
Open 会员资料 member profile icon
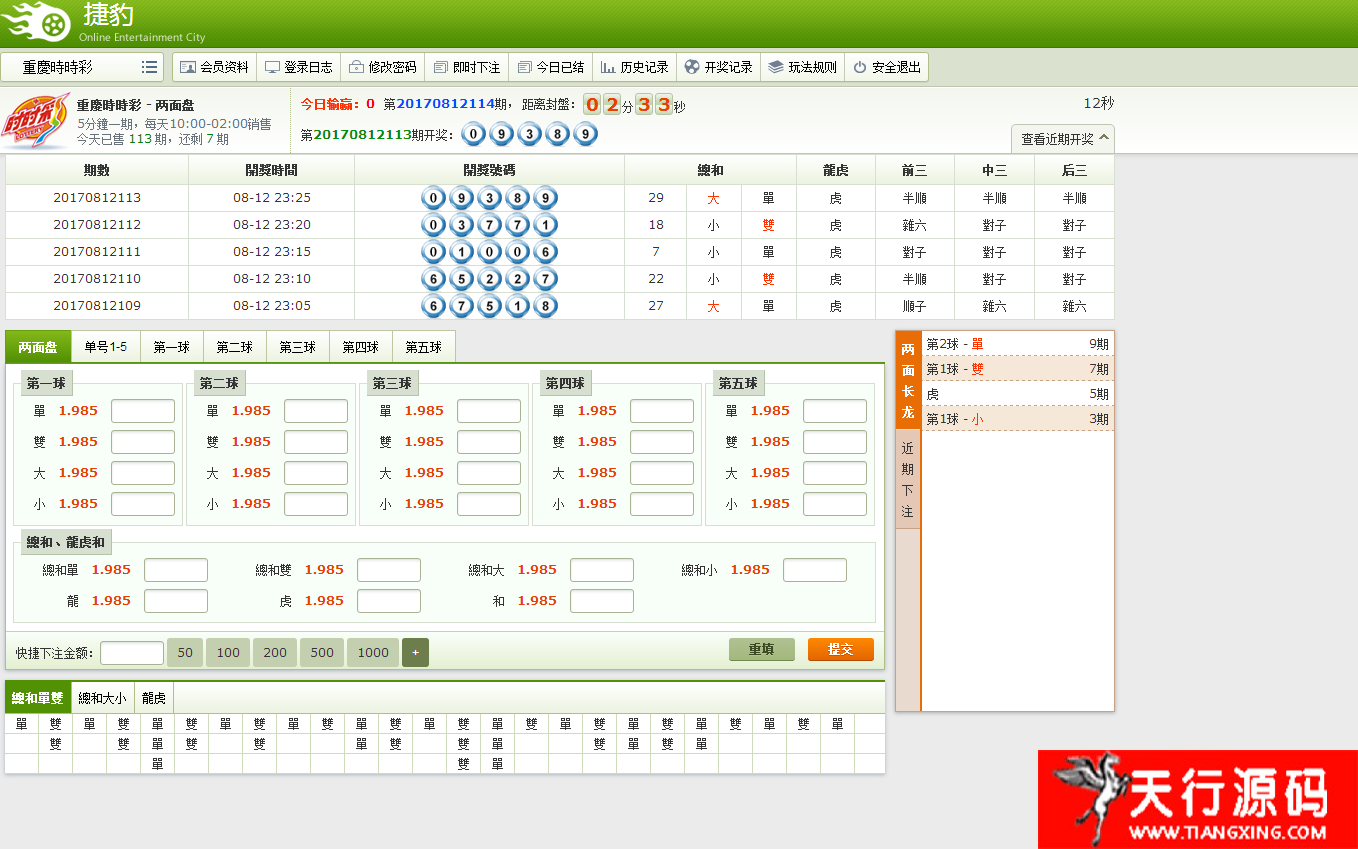tap(188, 67)
